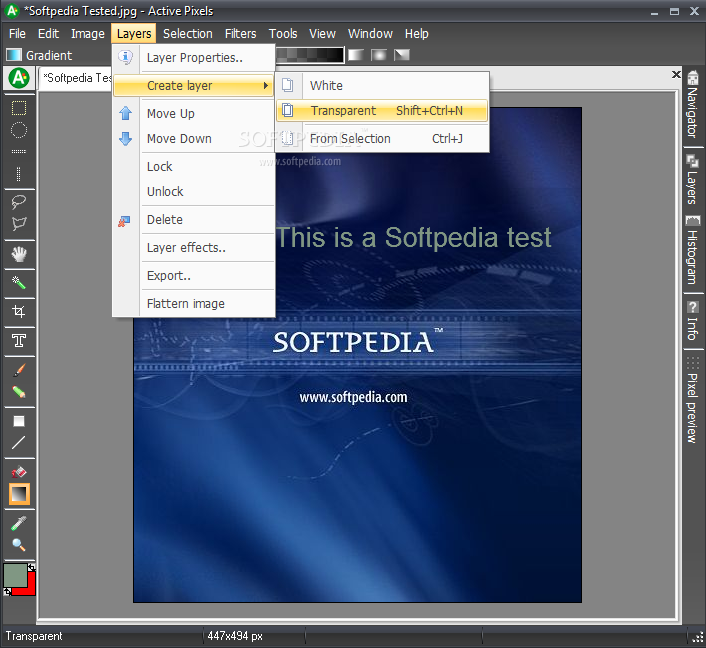Select Export.. in Layers menu

coord(194,276)
